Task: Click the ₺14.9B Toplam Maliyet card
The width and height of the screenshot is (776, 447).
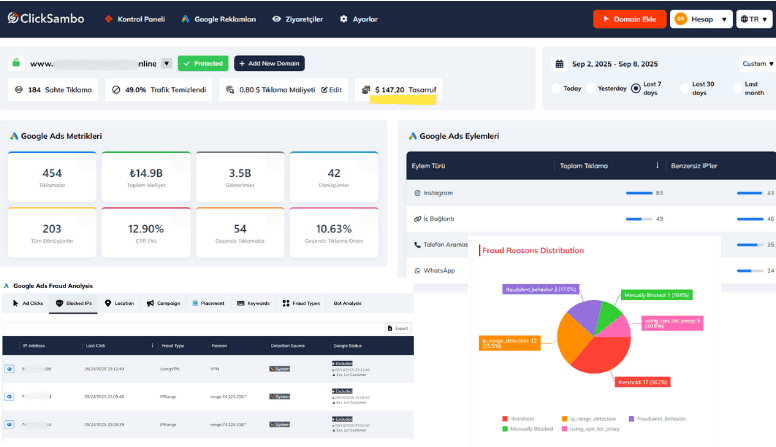Action: click(146, 177)
